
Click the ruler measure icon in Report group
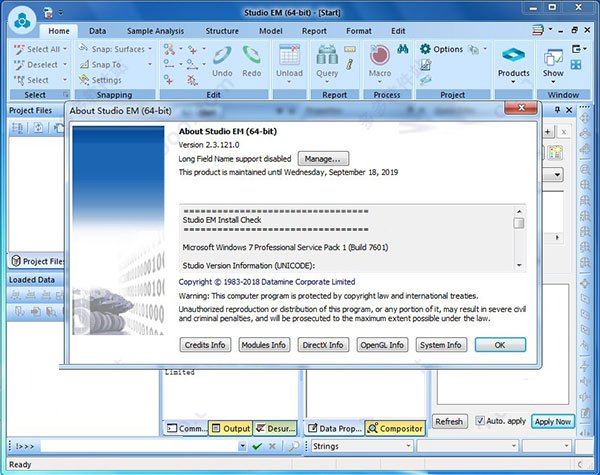click(x=350, y=49)
